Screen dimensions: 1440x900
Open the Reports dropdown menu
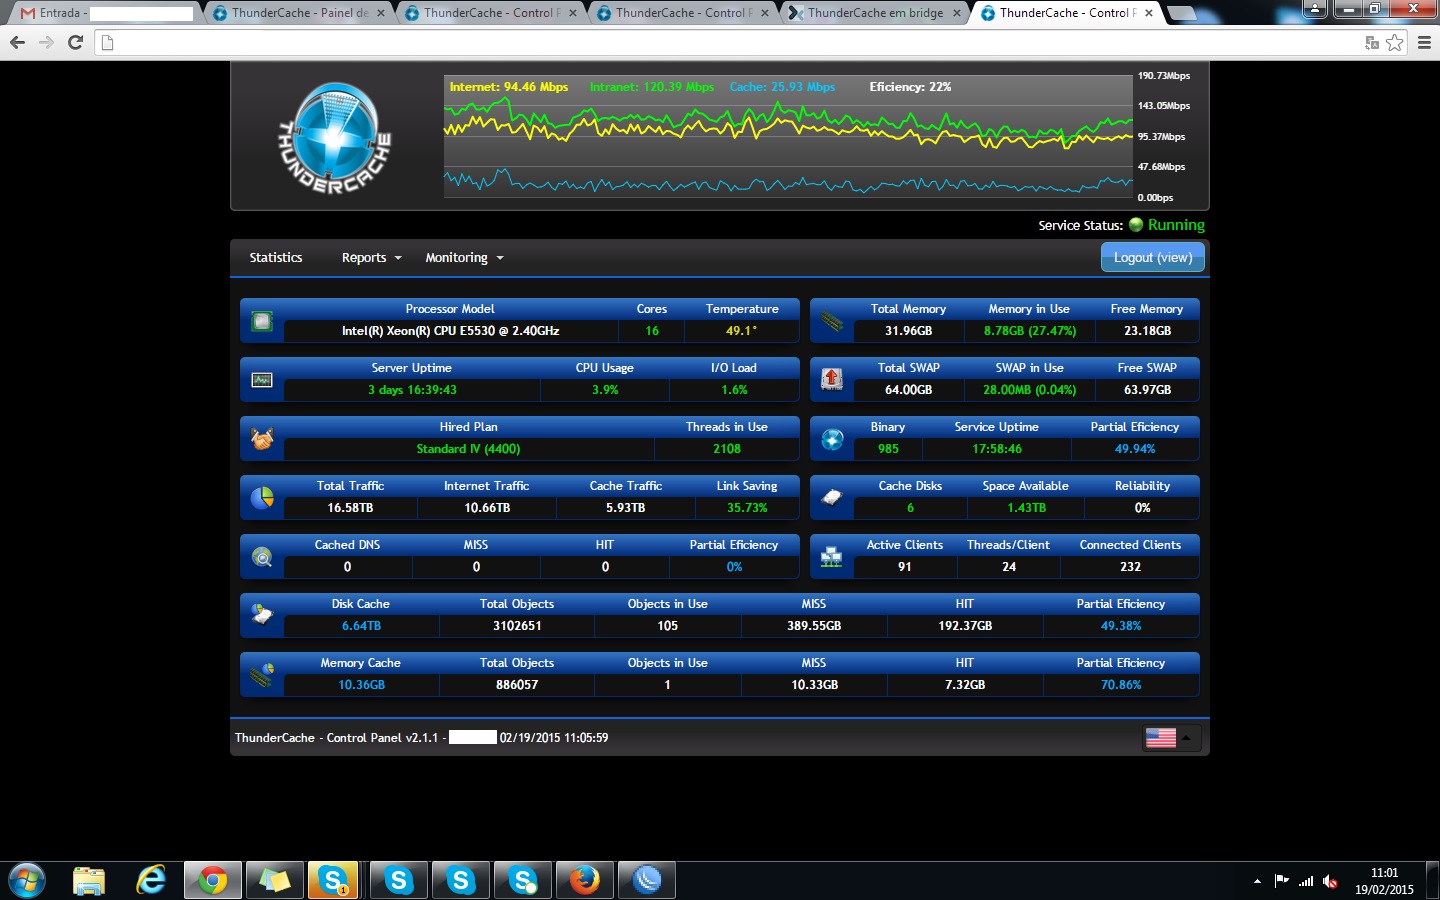point(371,258)
